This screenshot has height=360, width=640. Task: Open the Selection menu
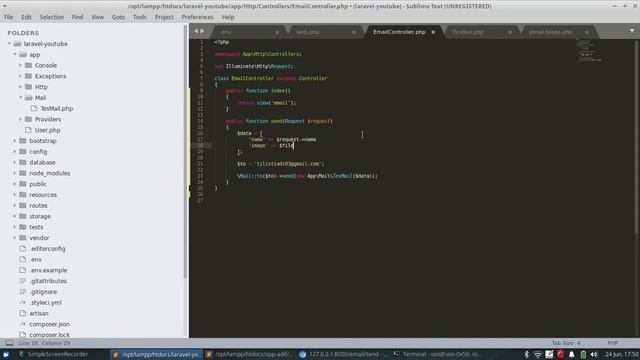tap(52, 17)
